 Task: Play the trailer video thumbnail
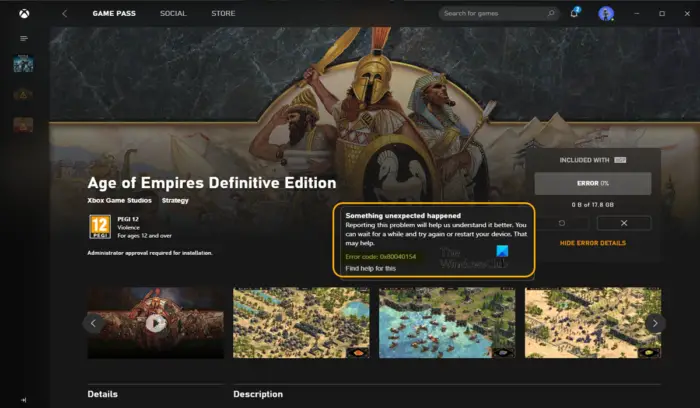[x=156, y=323]
